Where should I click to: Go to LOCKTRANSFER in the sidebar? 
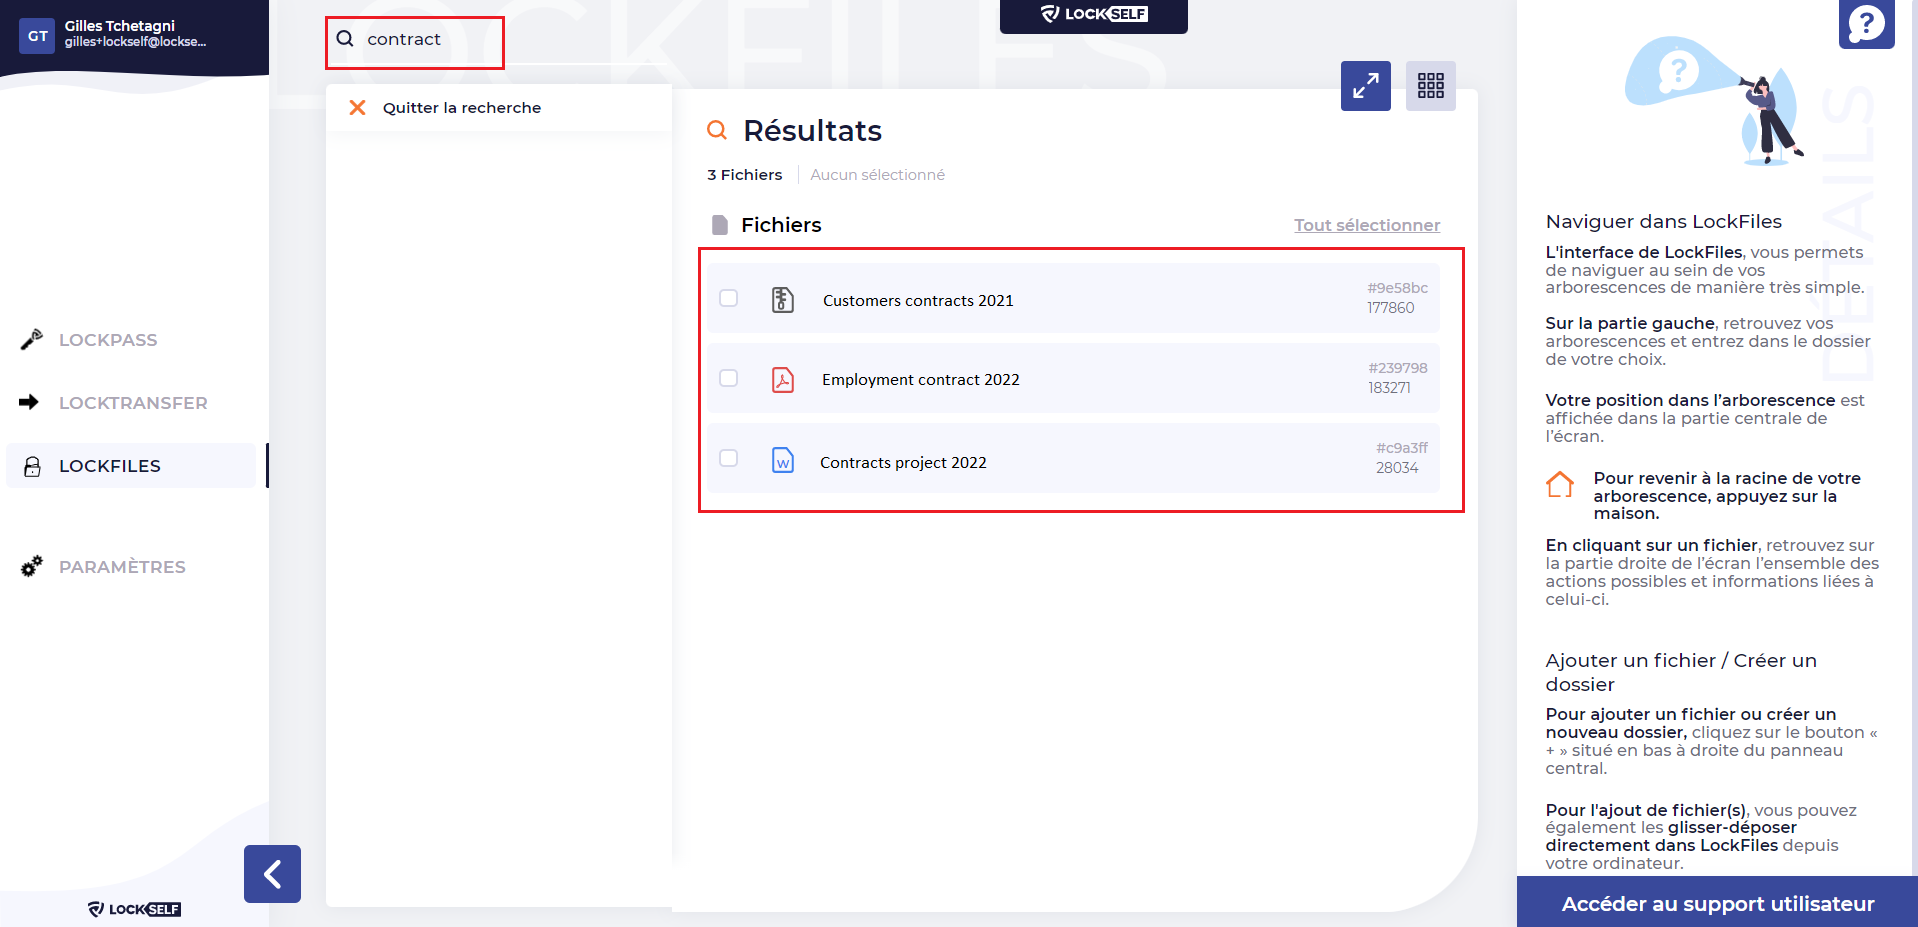[133, 403]
